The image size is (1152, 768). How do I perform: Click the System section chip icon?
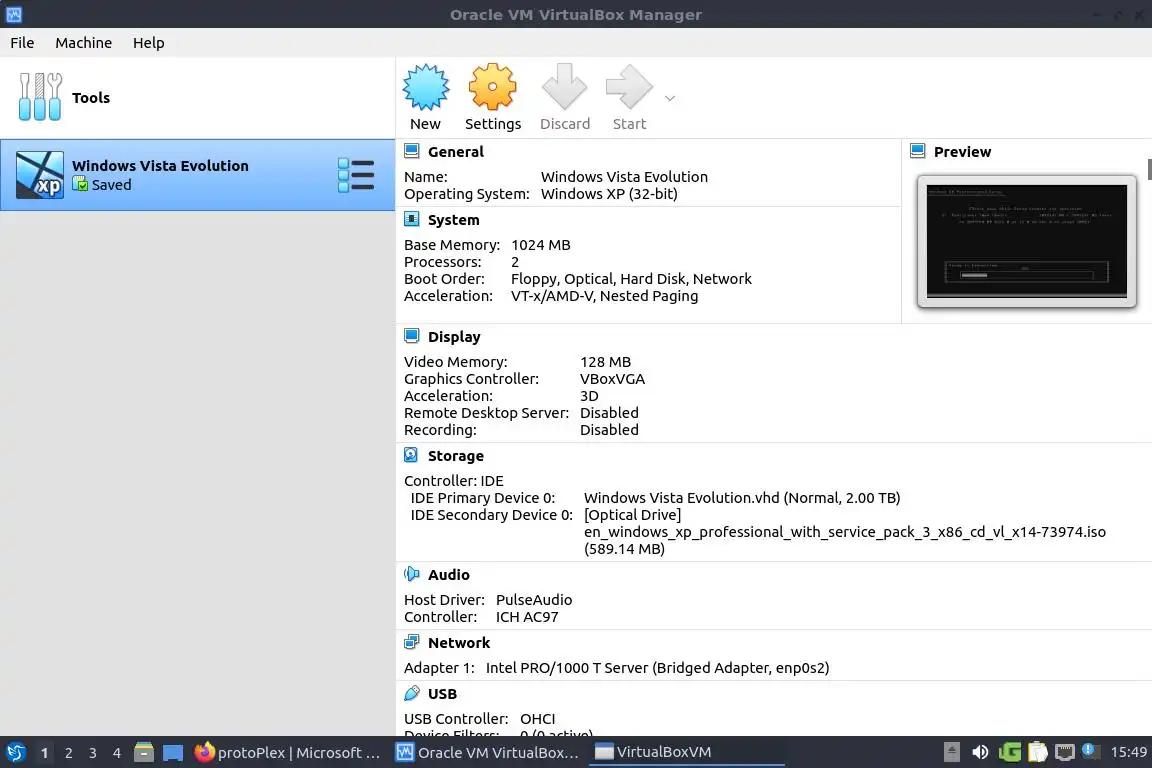coord(411,220)
